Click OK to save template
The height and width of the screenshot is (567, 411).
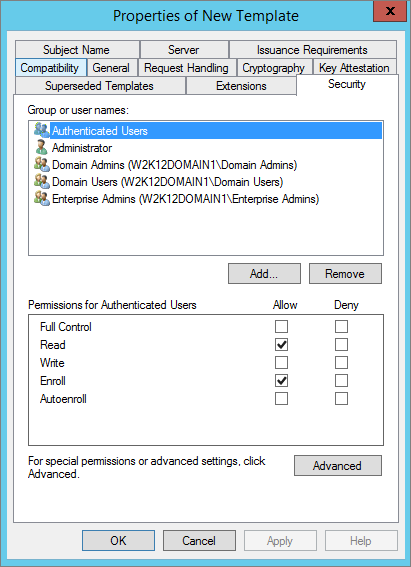[119, 541]
